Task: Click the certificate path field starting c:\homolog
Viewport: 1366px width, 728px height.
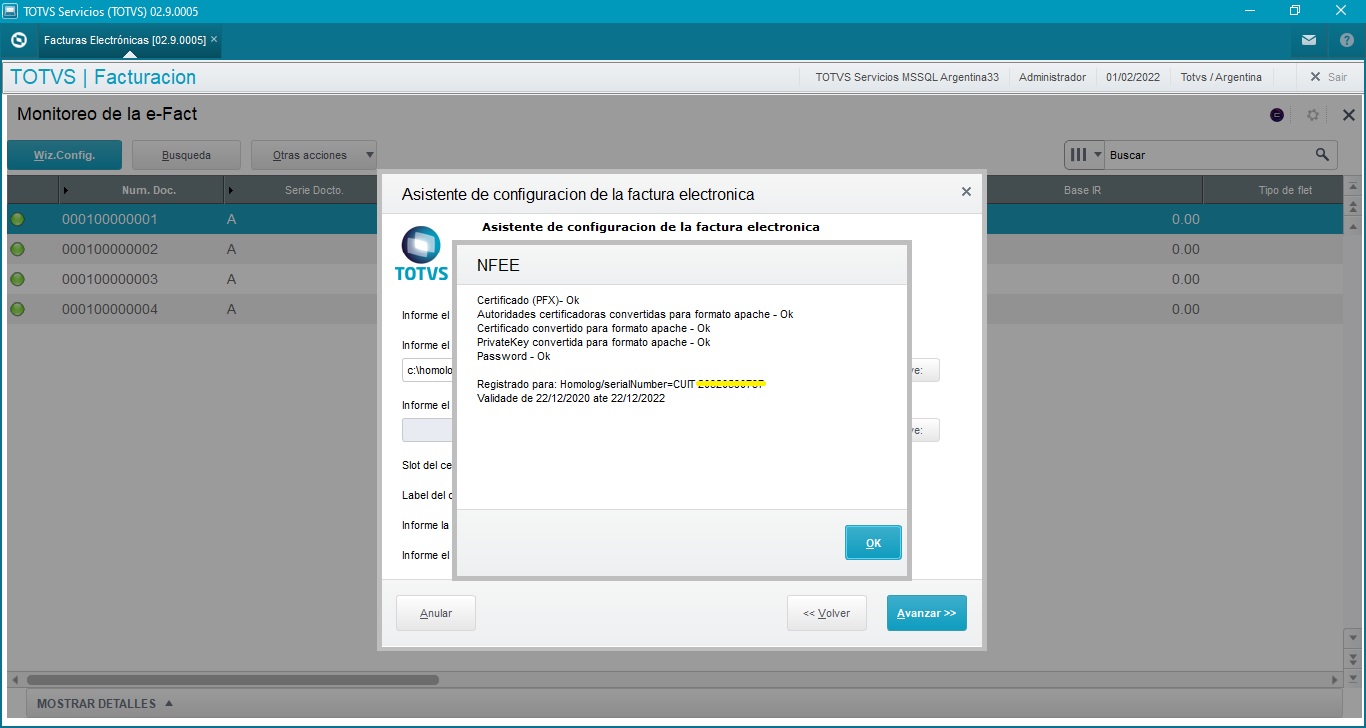Action: point(428,370)
